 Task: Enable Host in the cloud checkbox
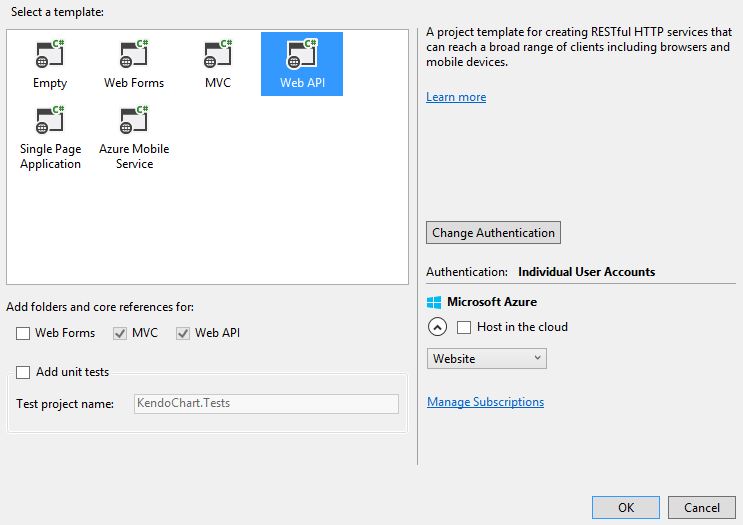tap(464, 327)
